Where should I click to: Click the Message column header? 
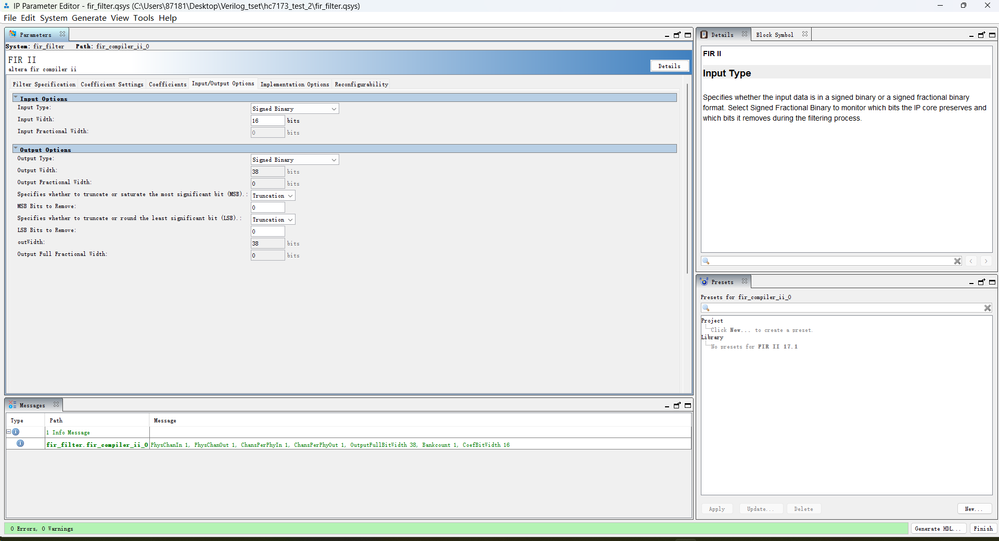[165, 421]
